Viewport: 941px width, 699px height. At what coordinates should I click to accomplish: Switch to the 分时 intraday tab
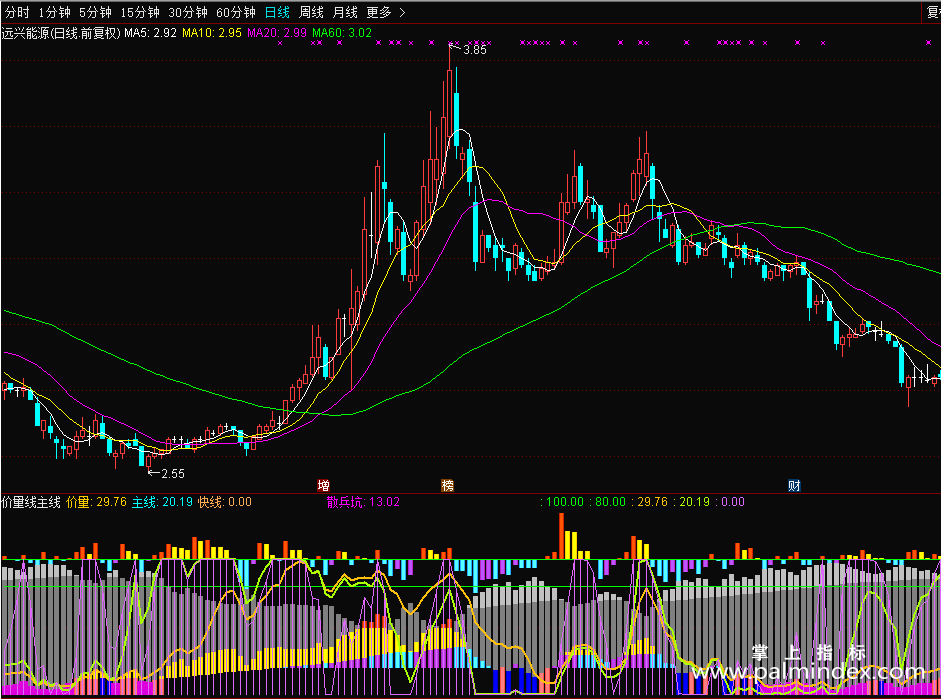(x=17, y=12)
